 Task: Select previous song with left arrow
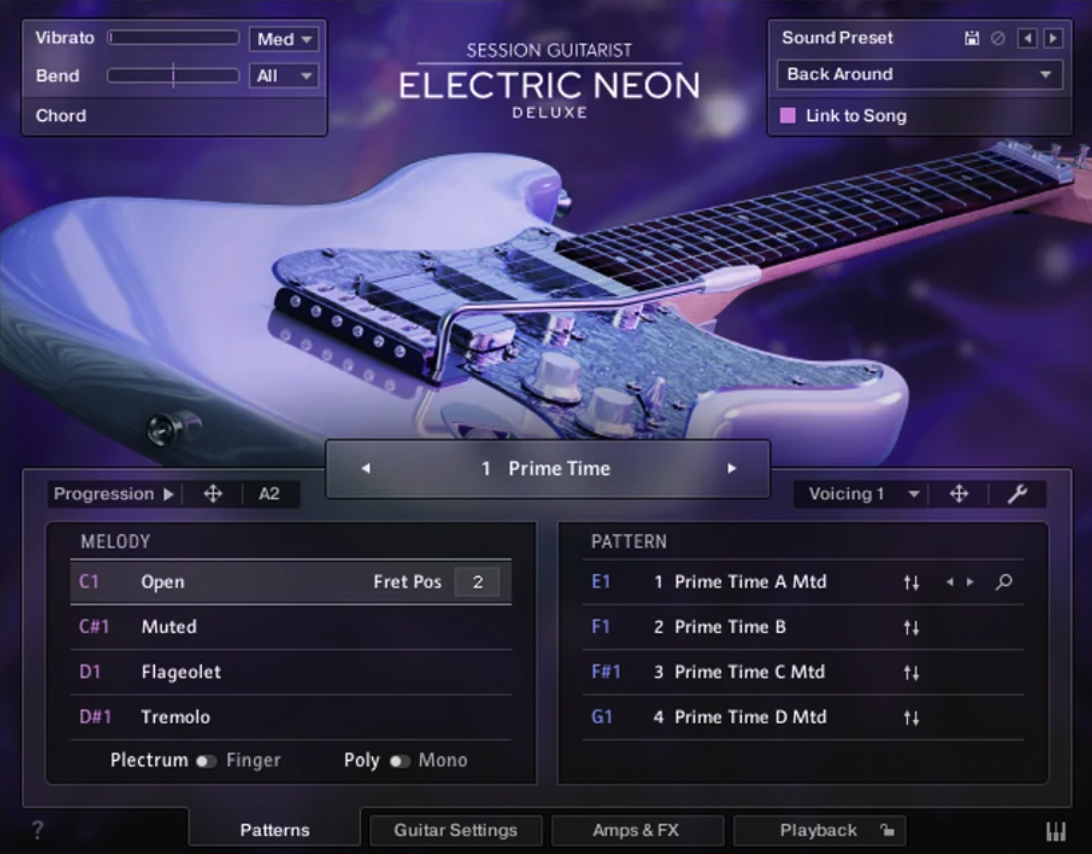pos(366,469)
